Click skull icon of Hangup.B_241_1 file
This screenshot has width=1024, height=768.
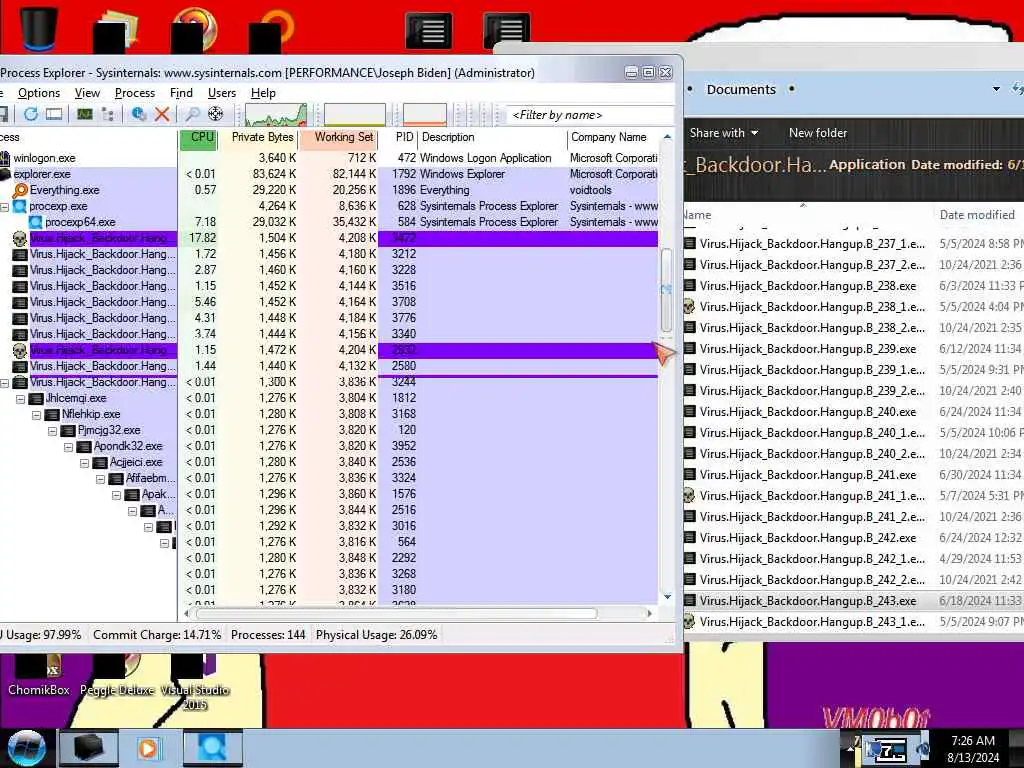pyautogui.click(x=689, y=496)
